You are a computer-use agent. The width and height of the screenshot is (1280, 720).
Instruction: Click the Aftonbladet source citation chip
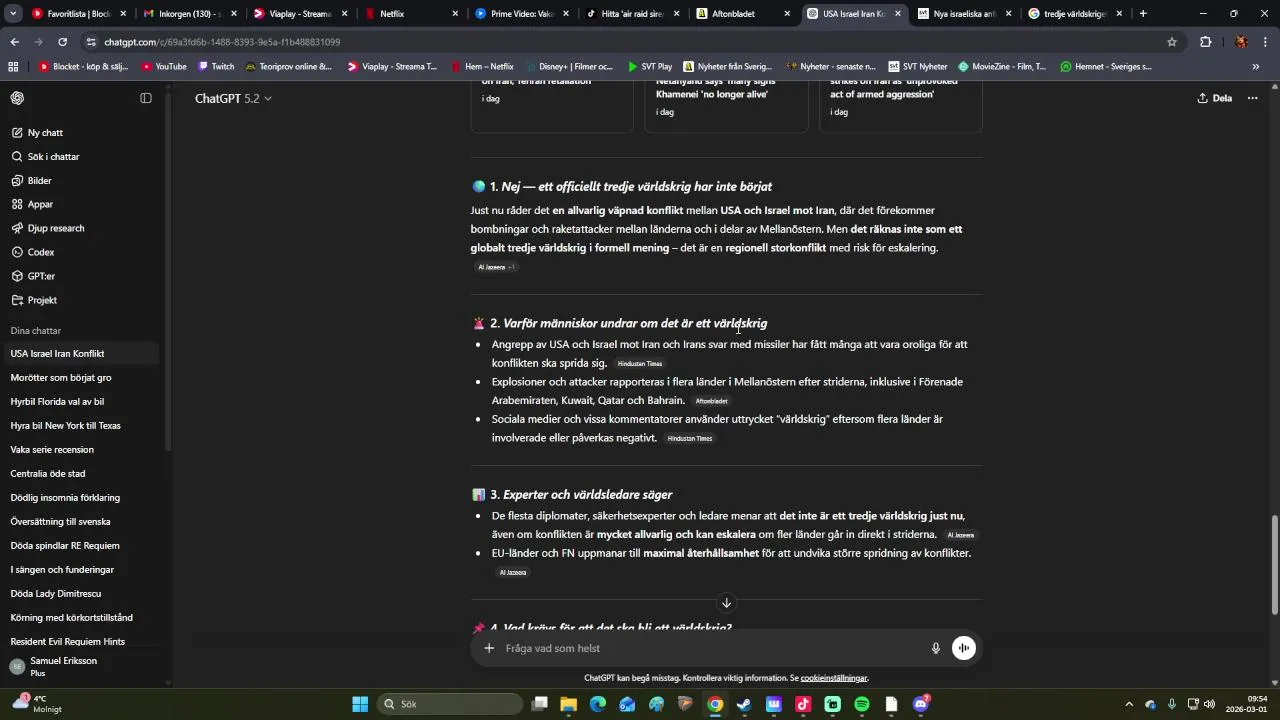(x=712, y=401)
